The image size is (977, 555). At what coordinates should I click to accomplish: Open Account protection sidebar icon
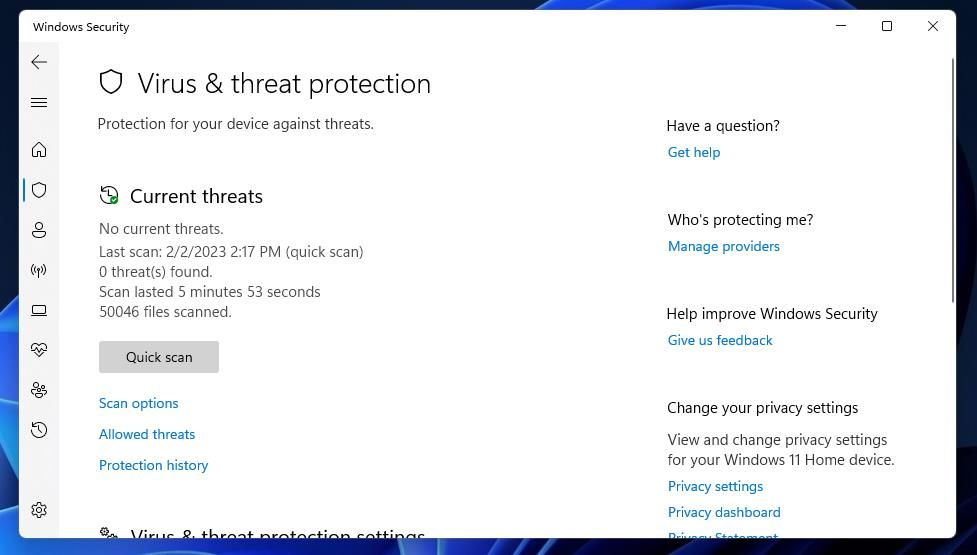coord(39,230)
